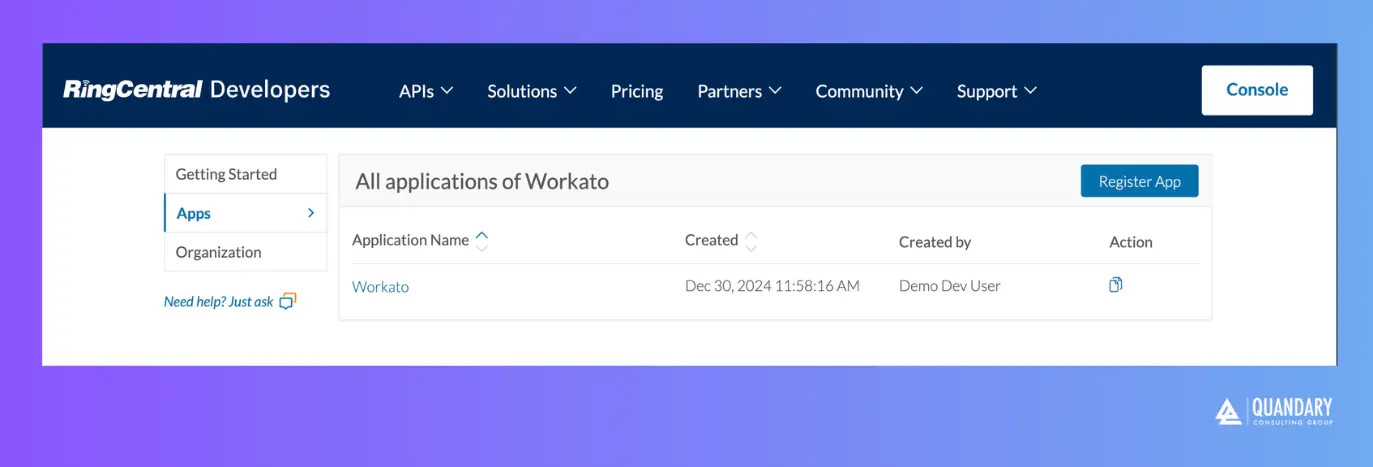Go to the Pricing page
The height and width of the screenshot is (467, 1373).
tap(637, 91)
